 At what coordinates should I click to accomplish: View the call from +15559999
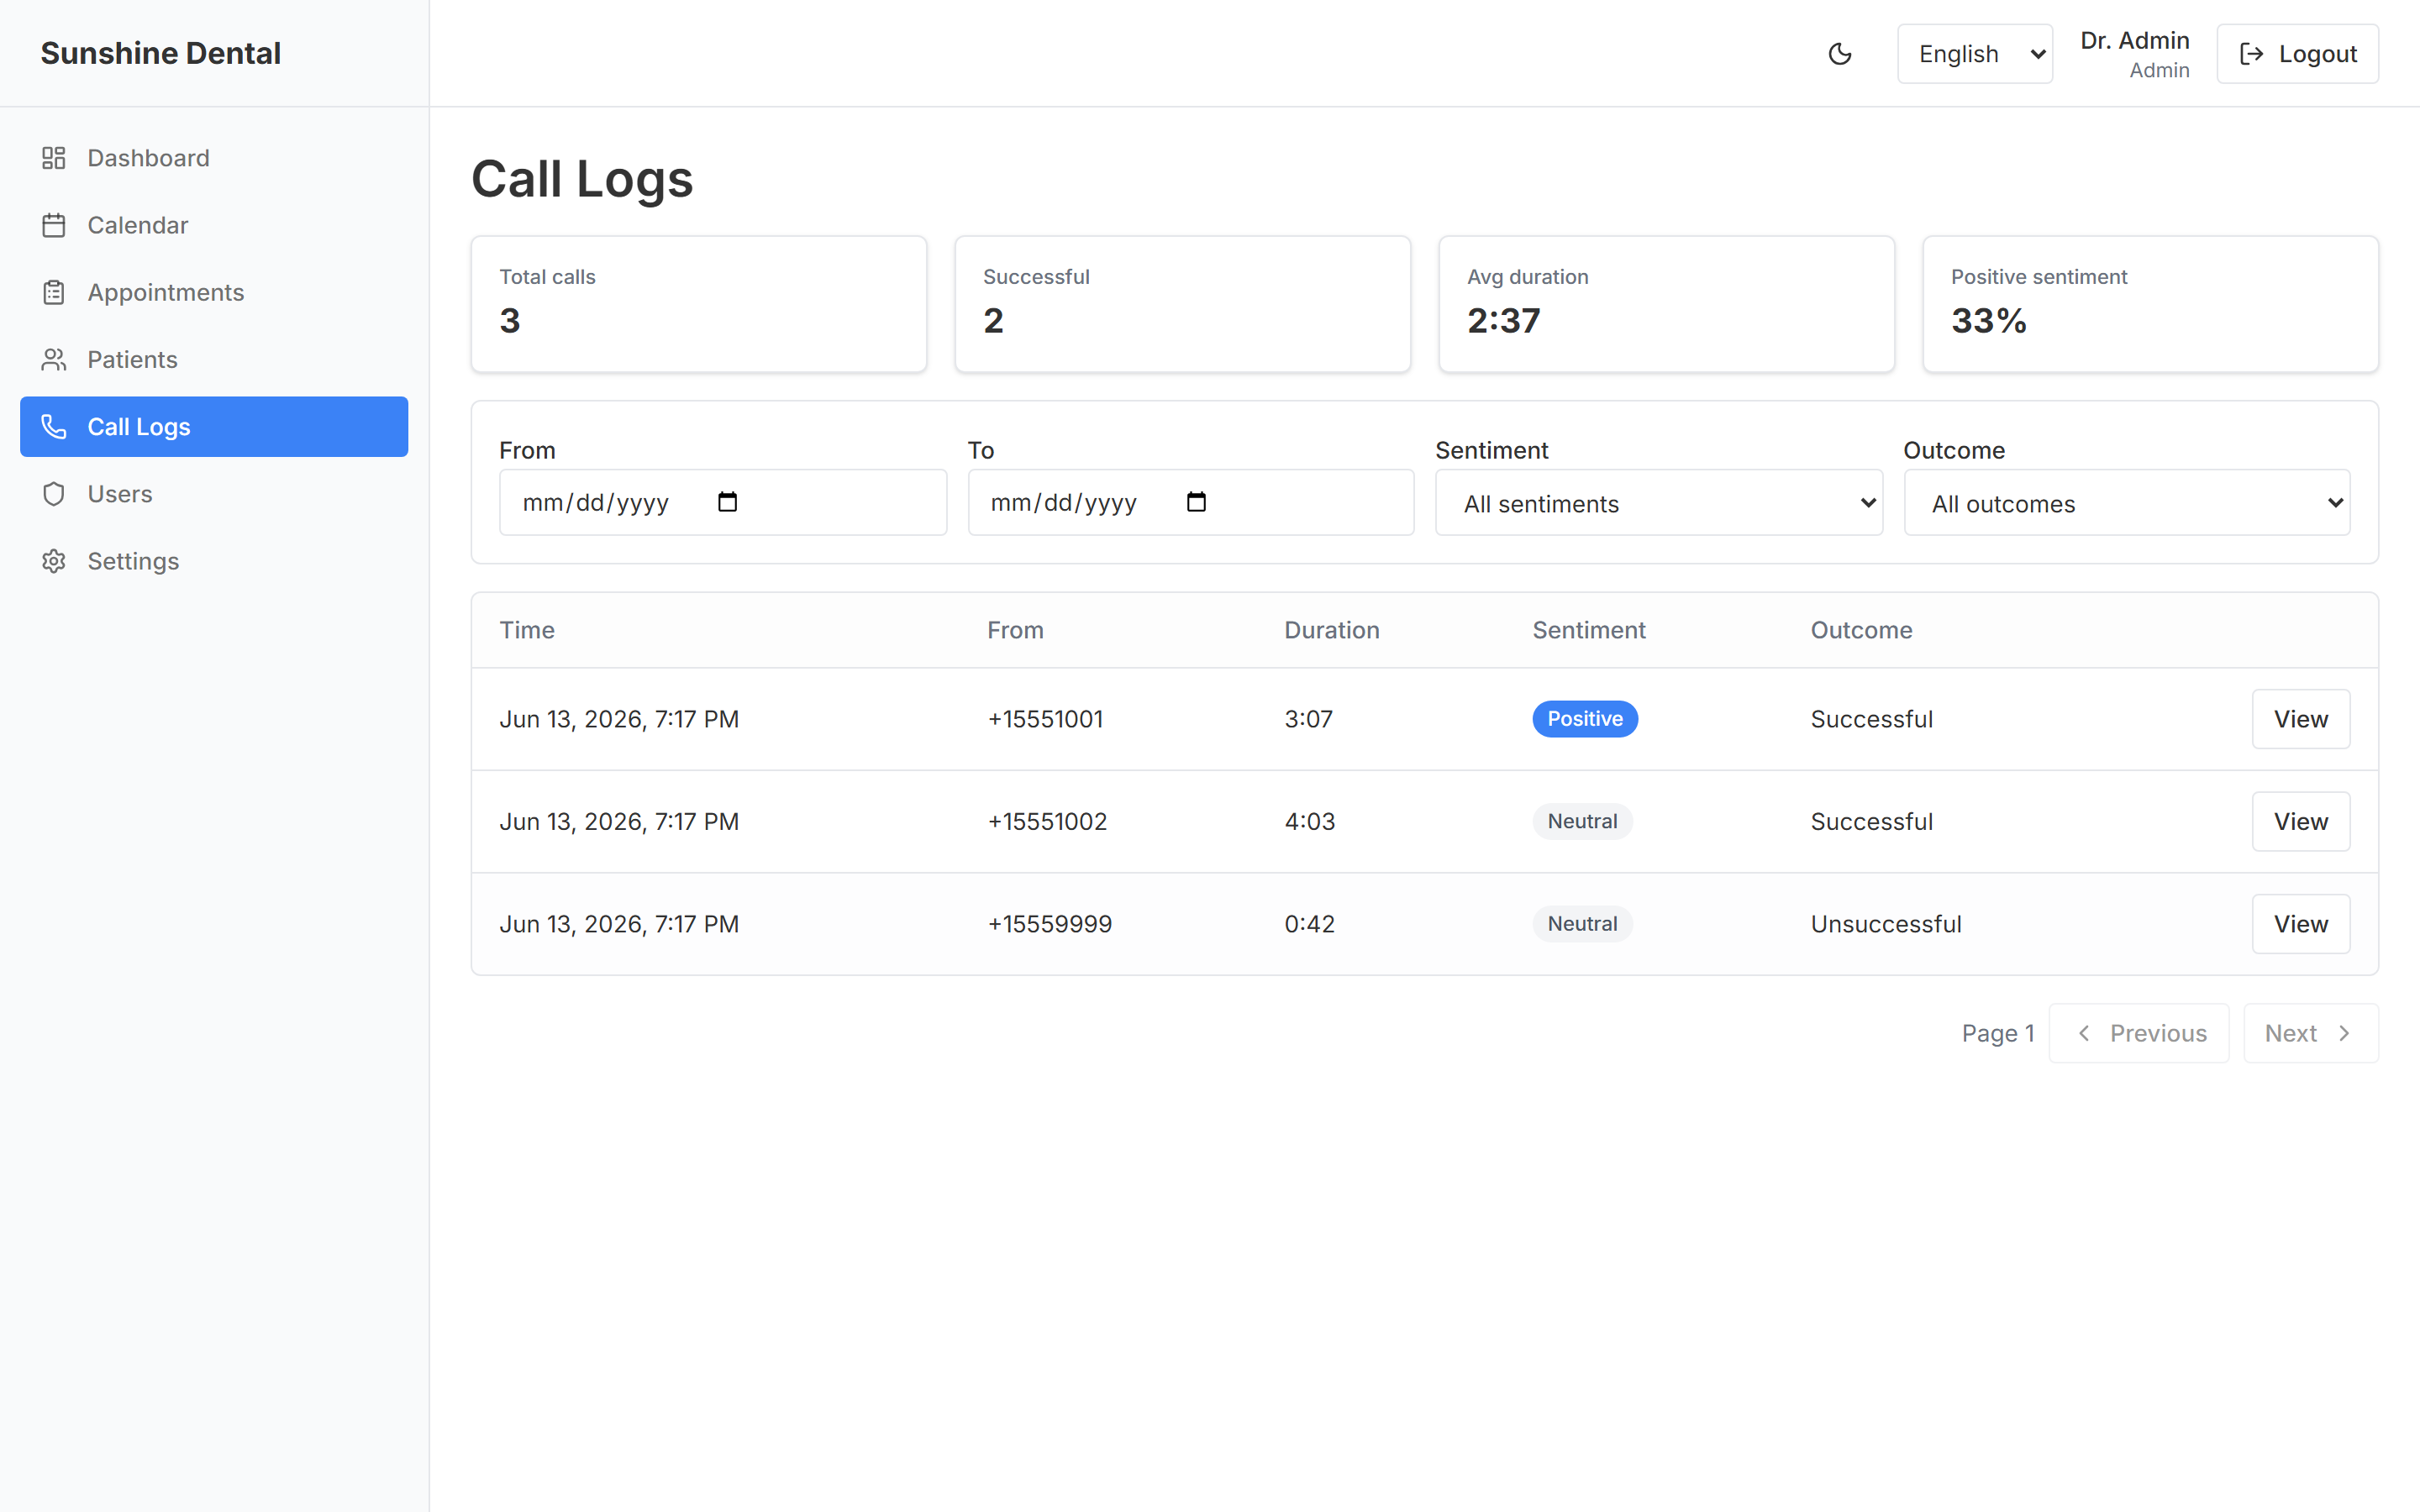pos(2301,924)
